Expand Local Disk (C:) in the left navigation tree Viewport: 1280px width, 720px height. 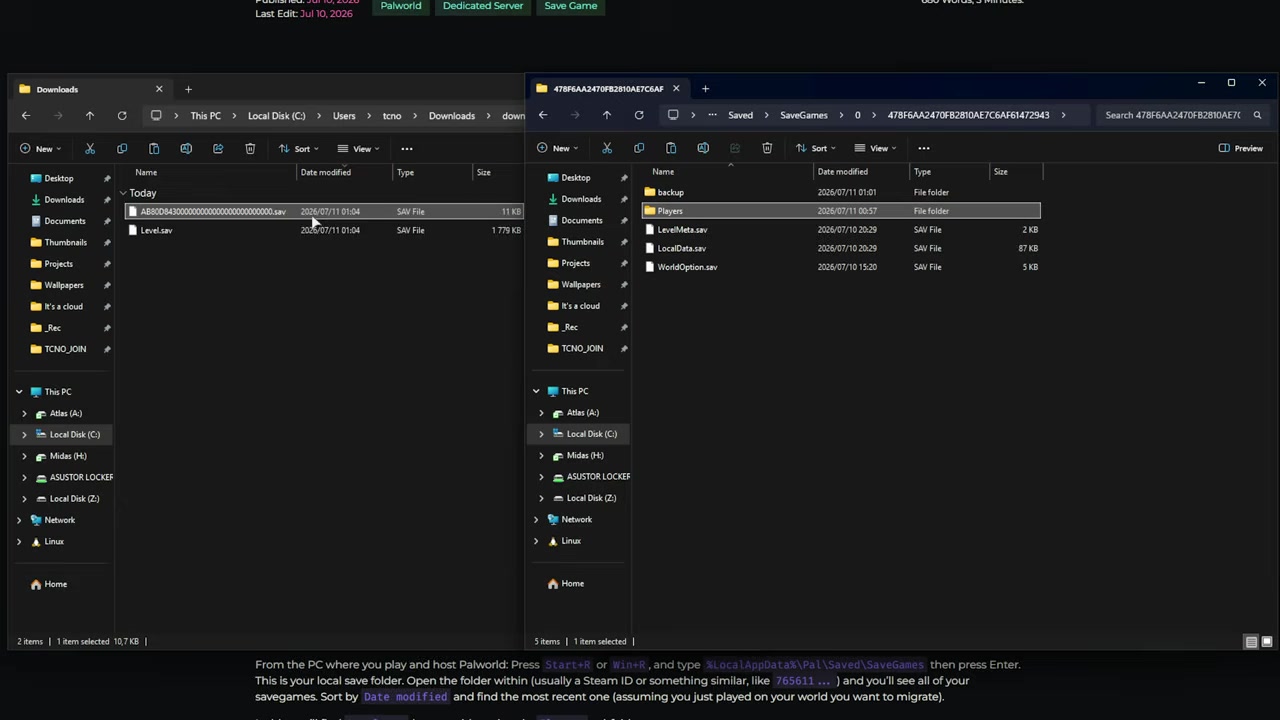[x=24, y=435]
